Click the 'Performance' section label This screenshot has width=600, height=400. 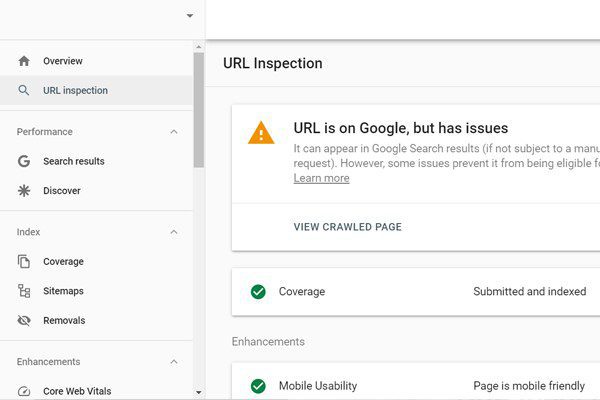[44, 132]
